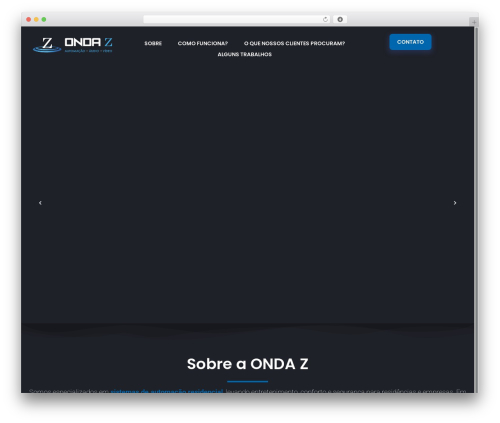Maximize the window with green button

44,19
